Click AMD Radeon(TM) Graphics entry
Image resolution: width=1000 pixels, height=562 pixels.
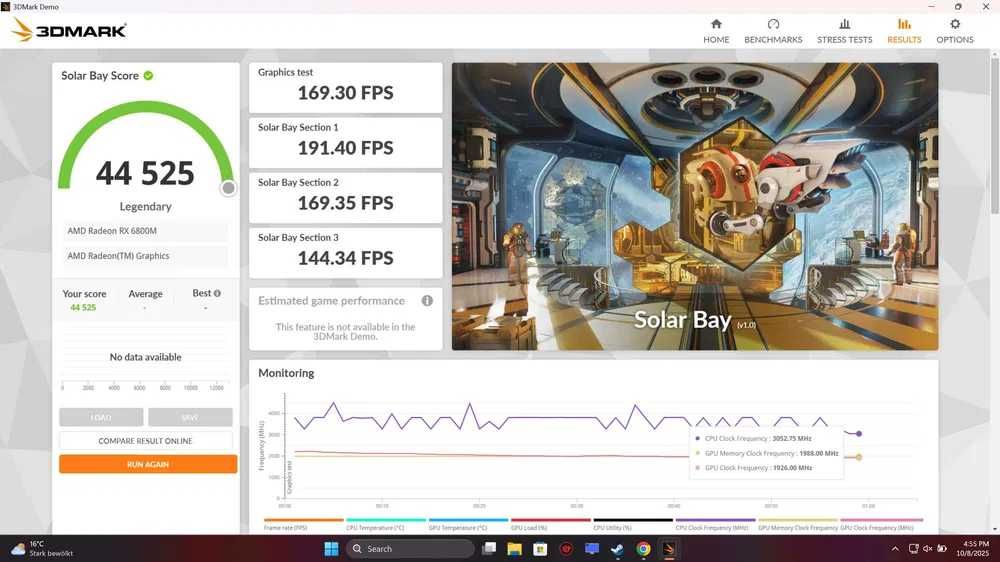coord(145,256)
